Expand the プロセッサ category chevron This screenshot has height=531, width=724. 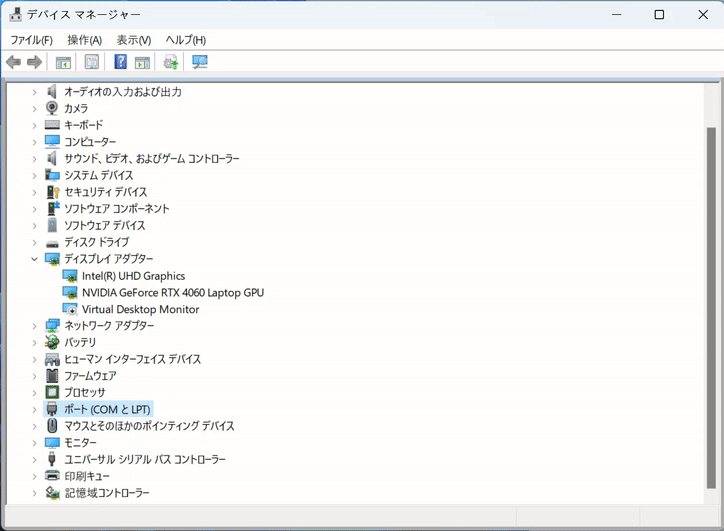(x=34, y=393)
